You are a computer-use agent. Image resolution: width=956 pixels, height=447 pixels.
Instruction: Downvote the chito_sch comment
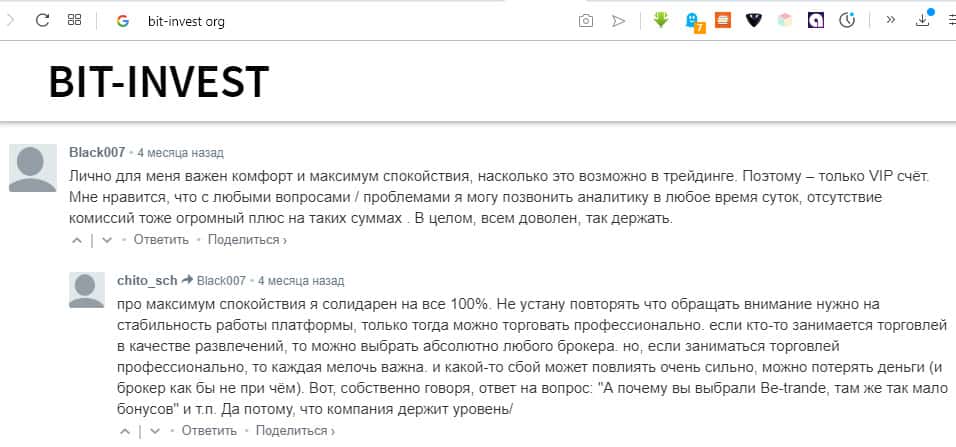(x=155, y=431)
